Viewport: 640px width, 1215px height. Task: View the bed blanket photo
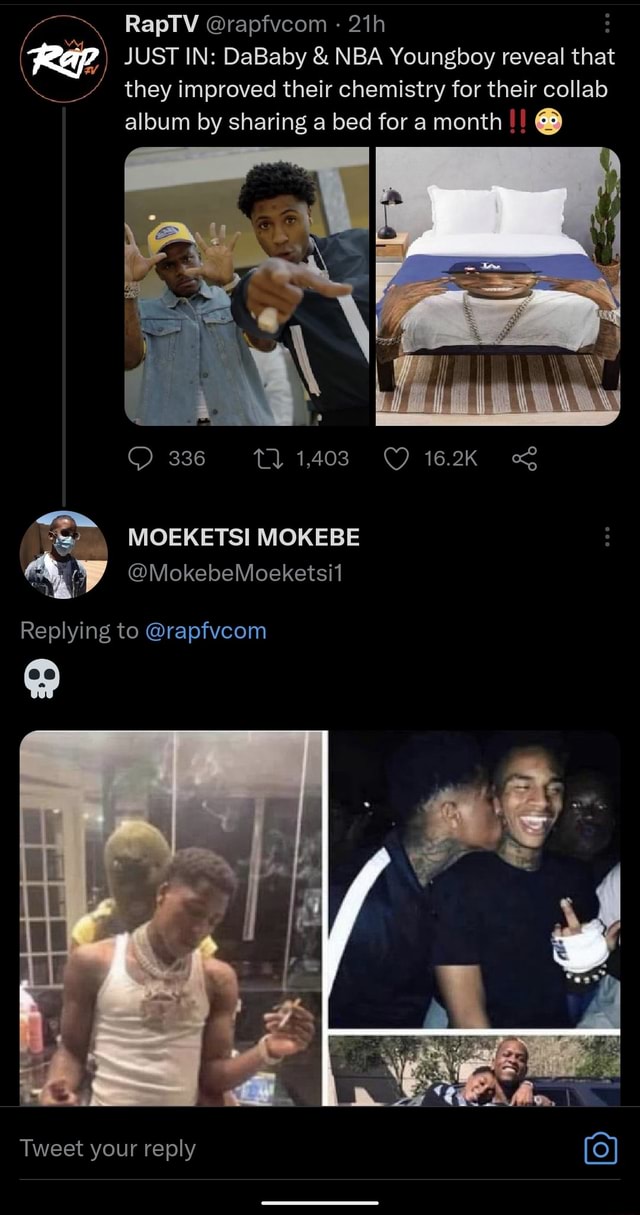tap(498, 286)
